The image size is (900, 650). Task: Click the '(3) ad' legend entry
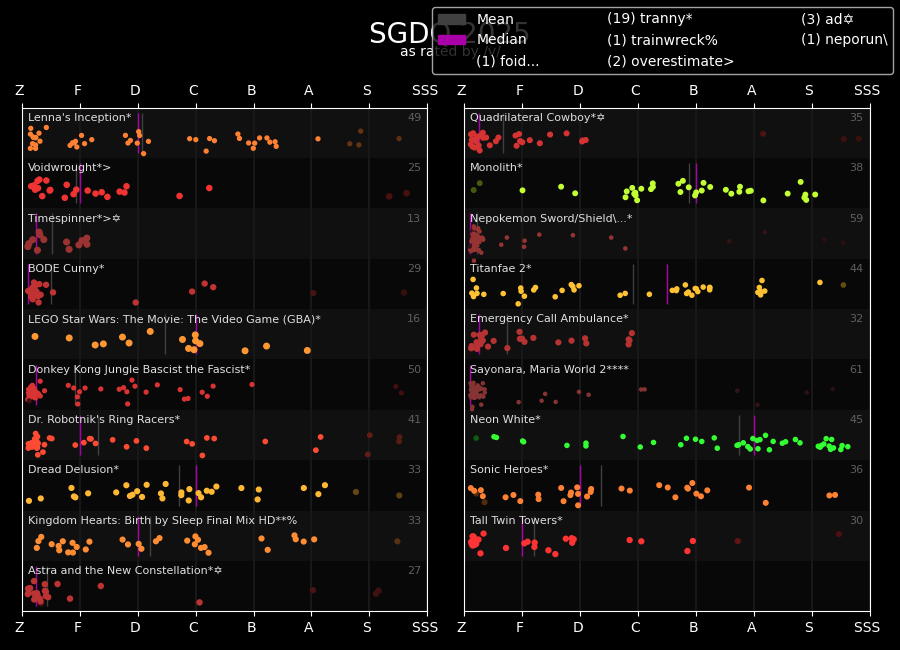[827, 19]
